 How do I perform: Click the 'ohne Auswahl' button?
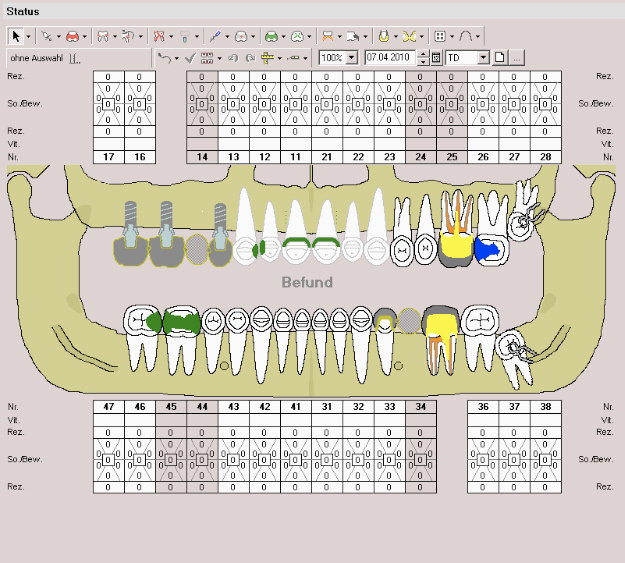[x=36, y=58]
